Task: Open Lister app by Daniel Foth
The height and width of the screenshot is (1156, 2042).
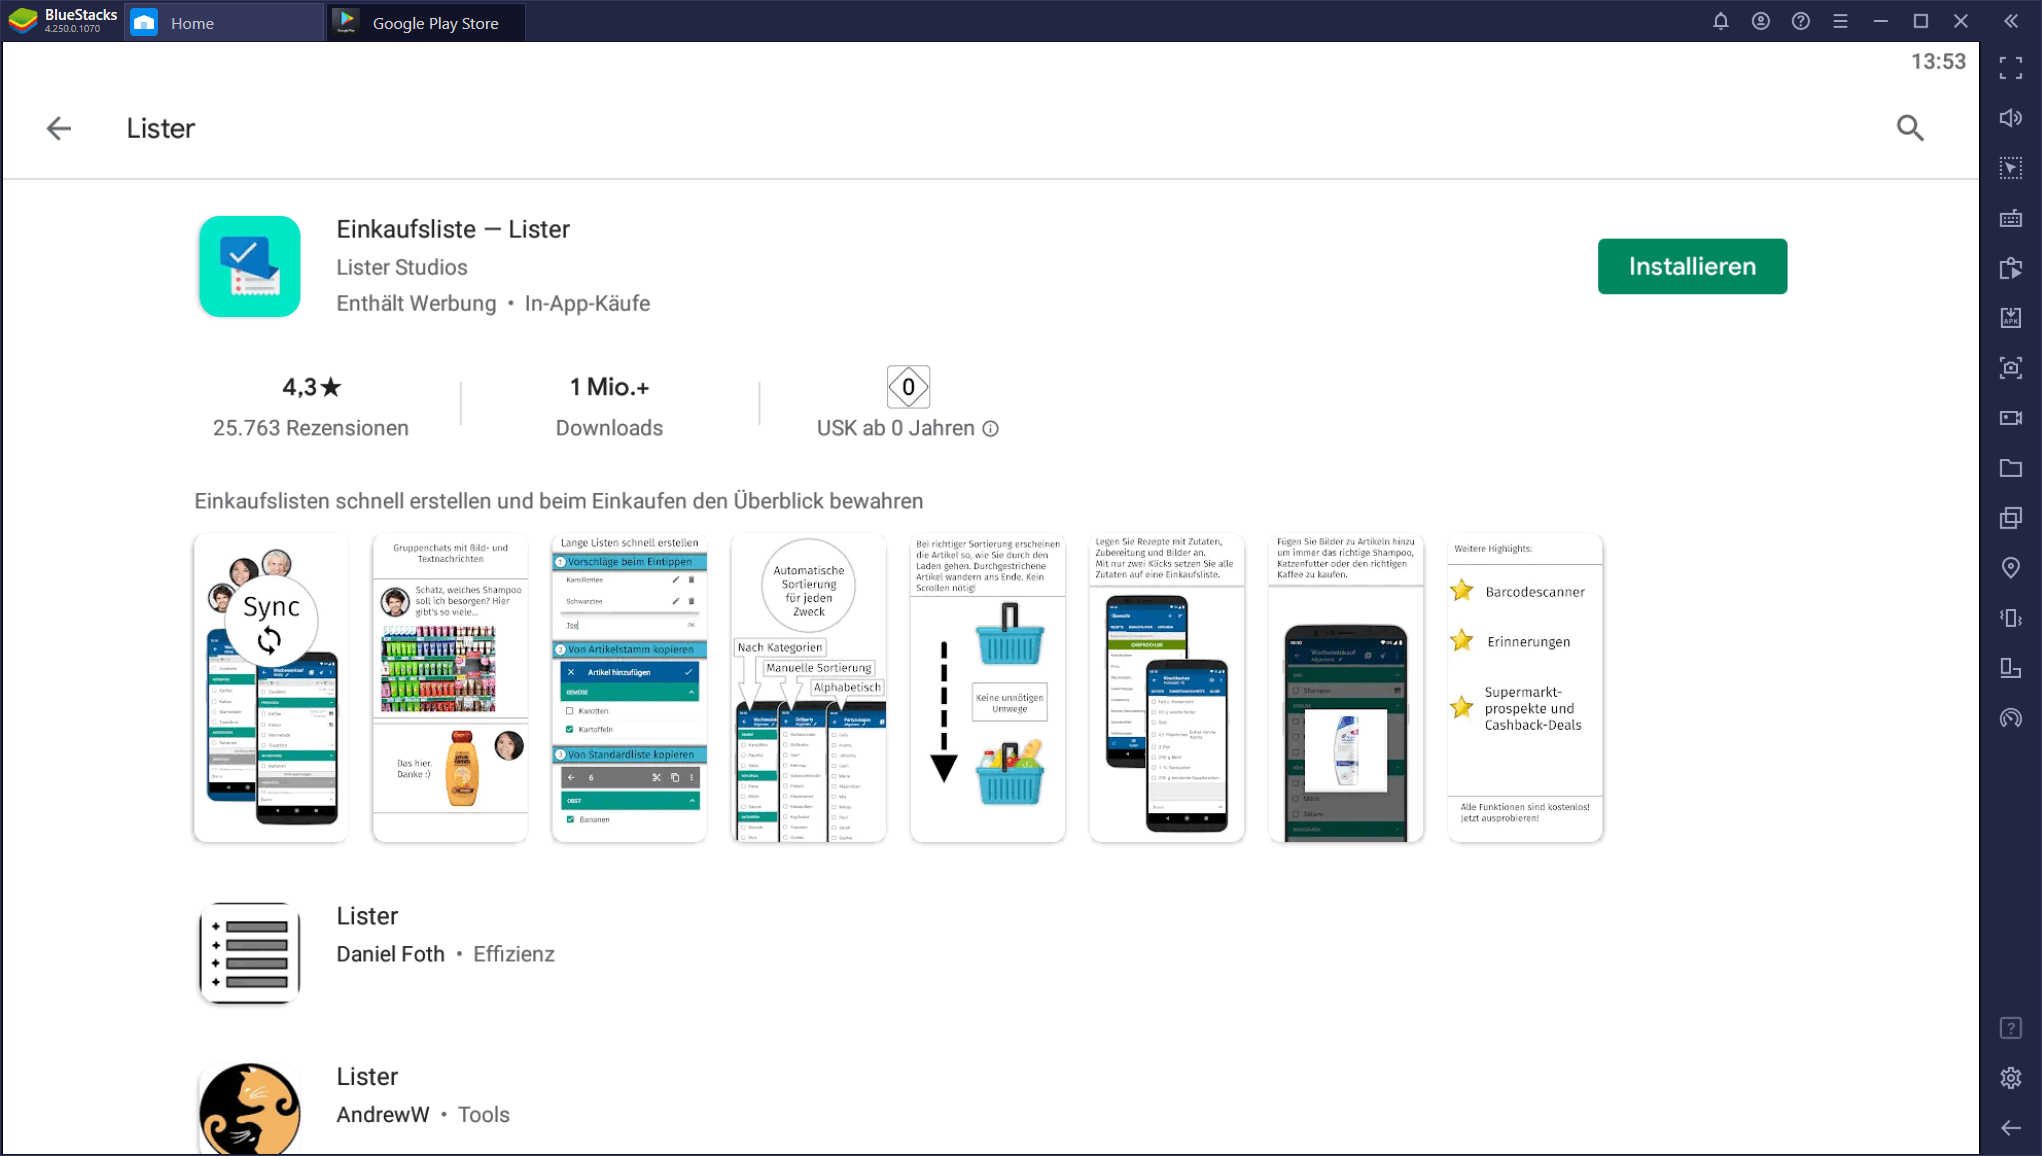Action: click(367, 916)
